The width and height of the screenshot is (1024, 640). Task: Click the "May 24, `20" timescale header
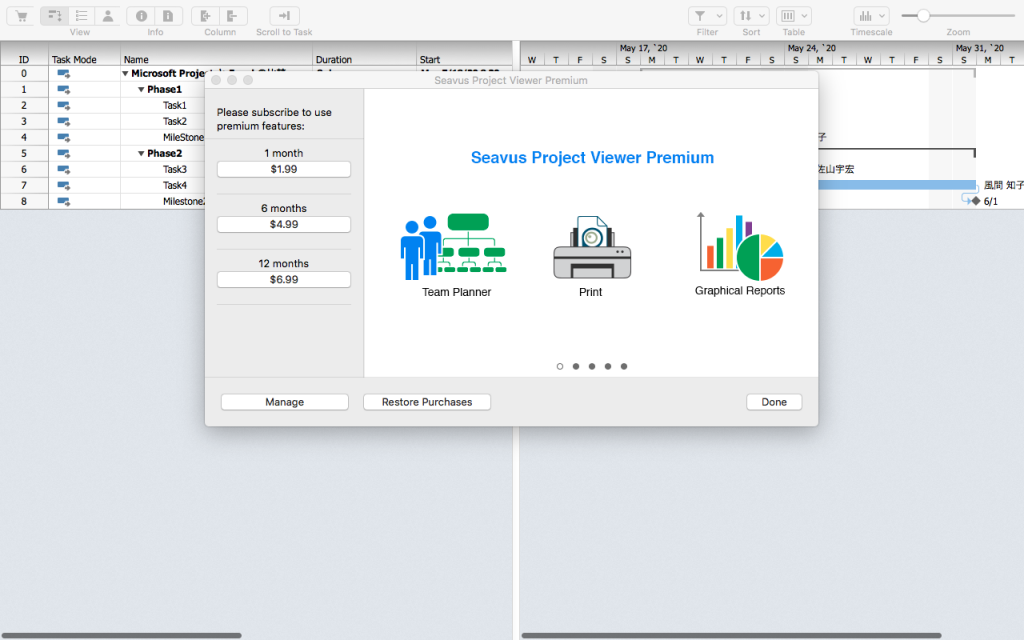(812, 48)
